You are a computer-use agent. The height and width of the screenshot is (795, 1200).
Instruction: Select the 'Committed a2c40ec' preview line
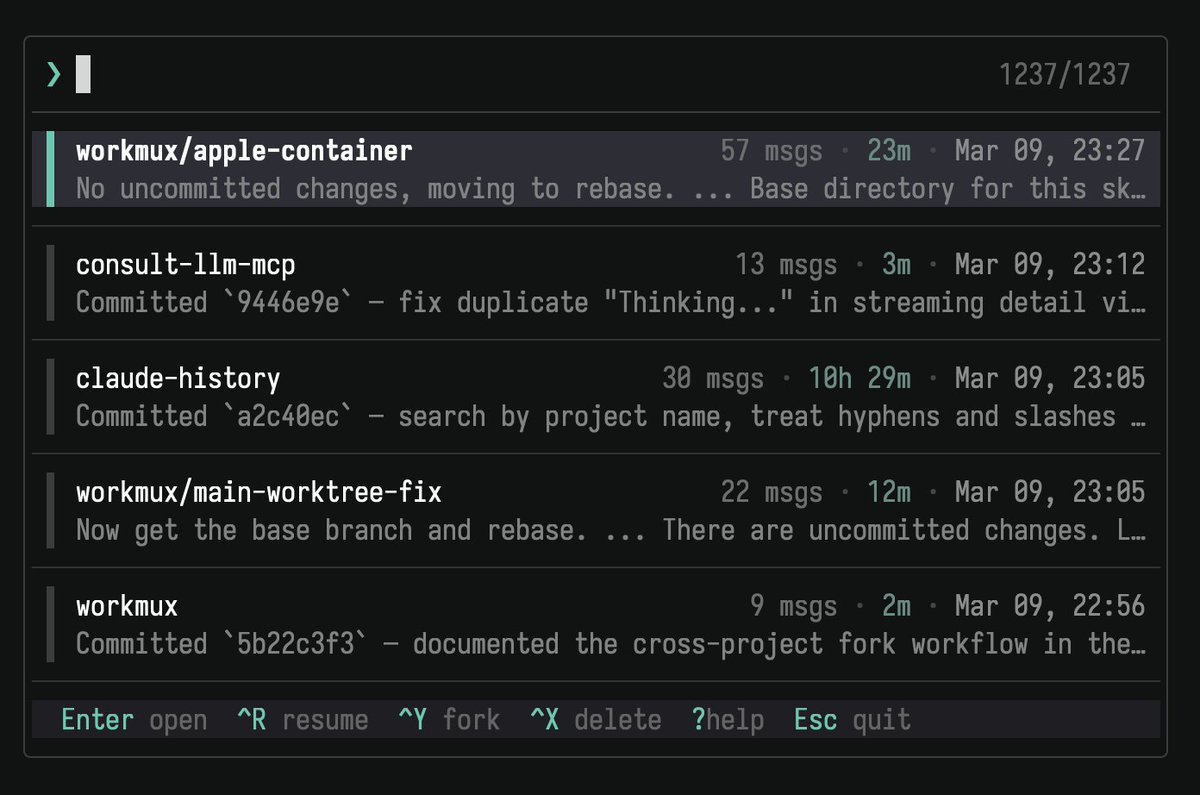[x=611, y=417]
